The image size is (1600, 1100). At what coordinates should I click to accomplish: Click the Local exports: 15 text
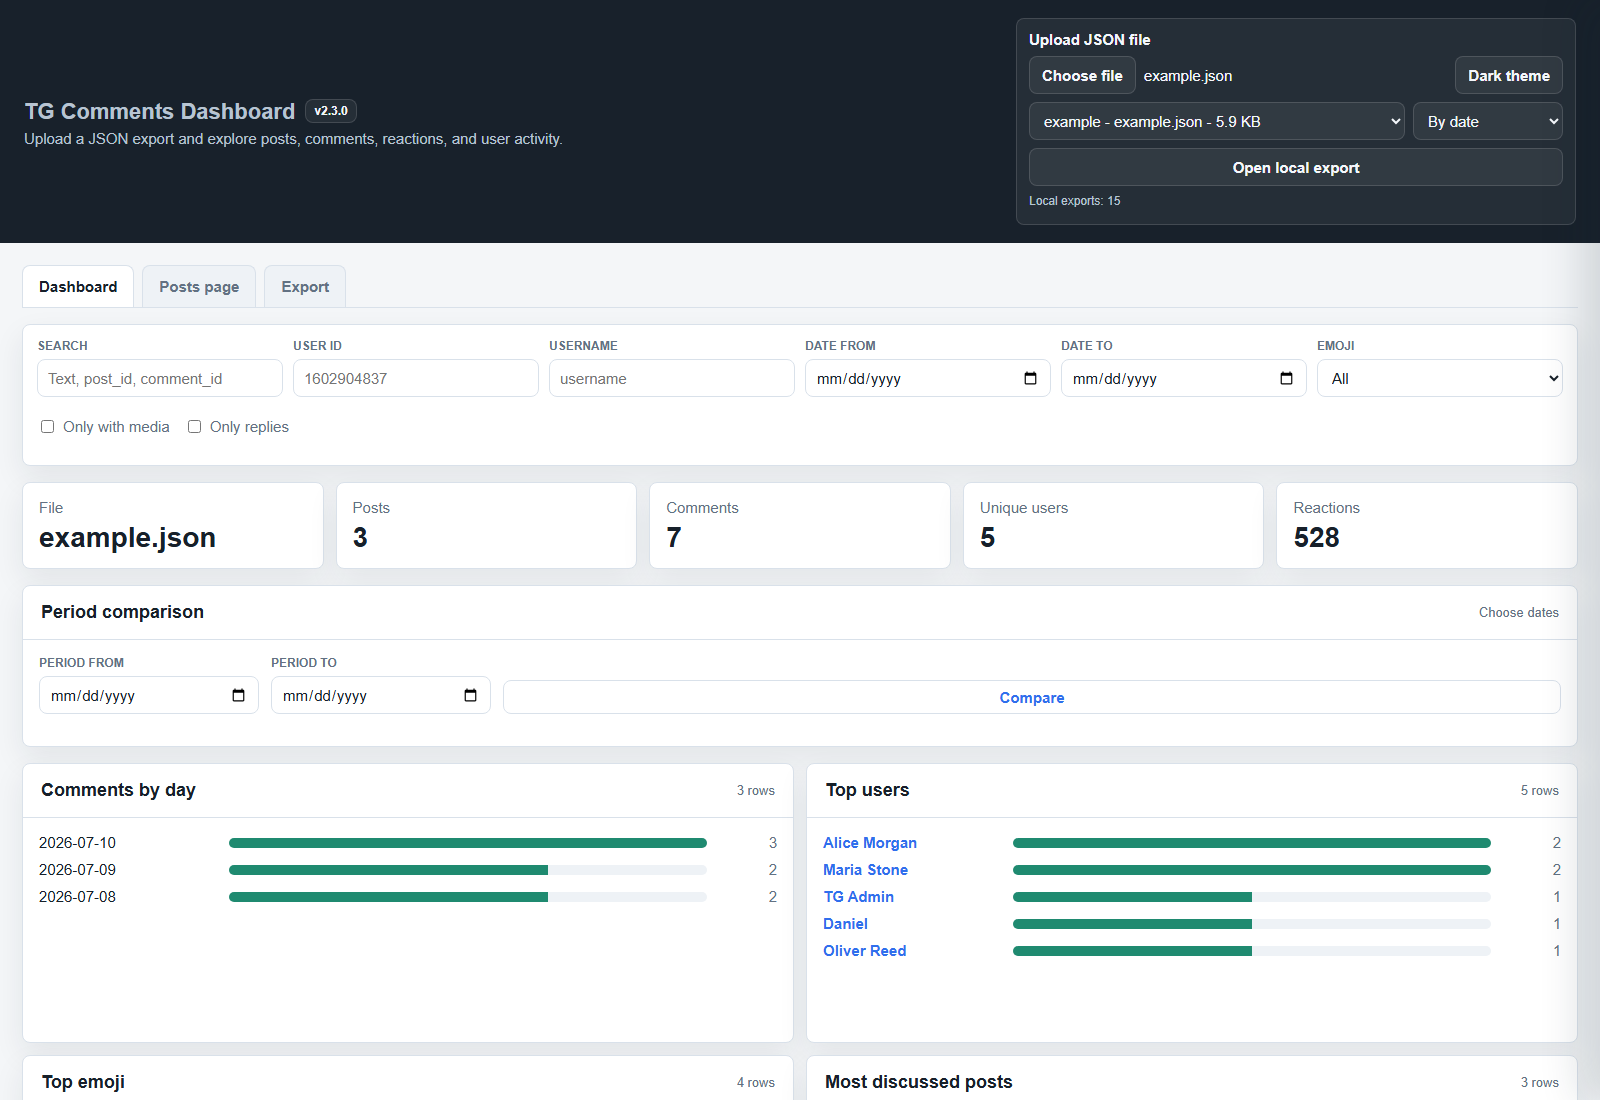(1074, 201)
